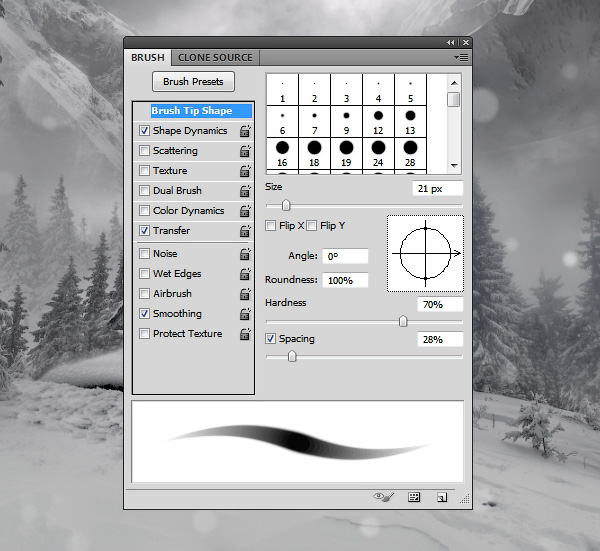Click the lock icon next to Dual Brush
The height and width of the screenshot is (551, 600).
245,191
